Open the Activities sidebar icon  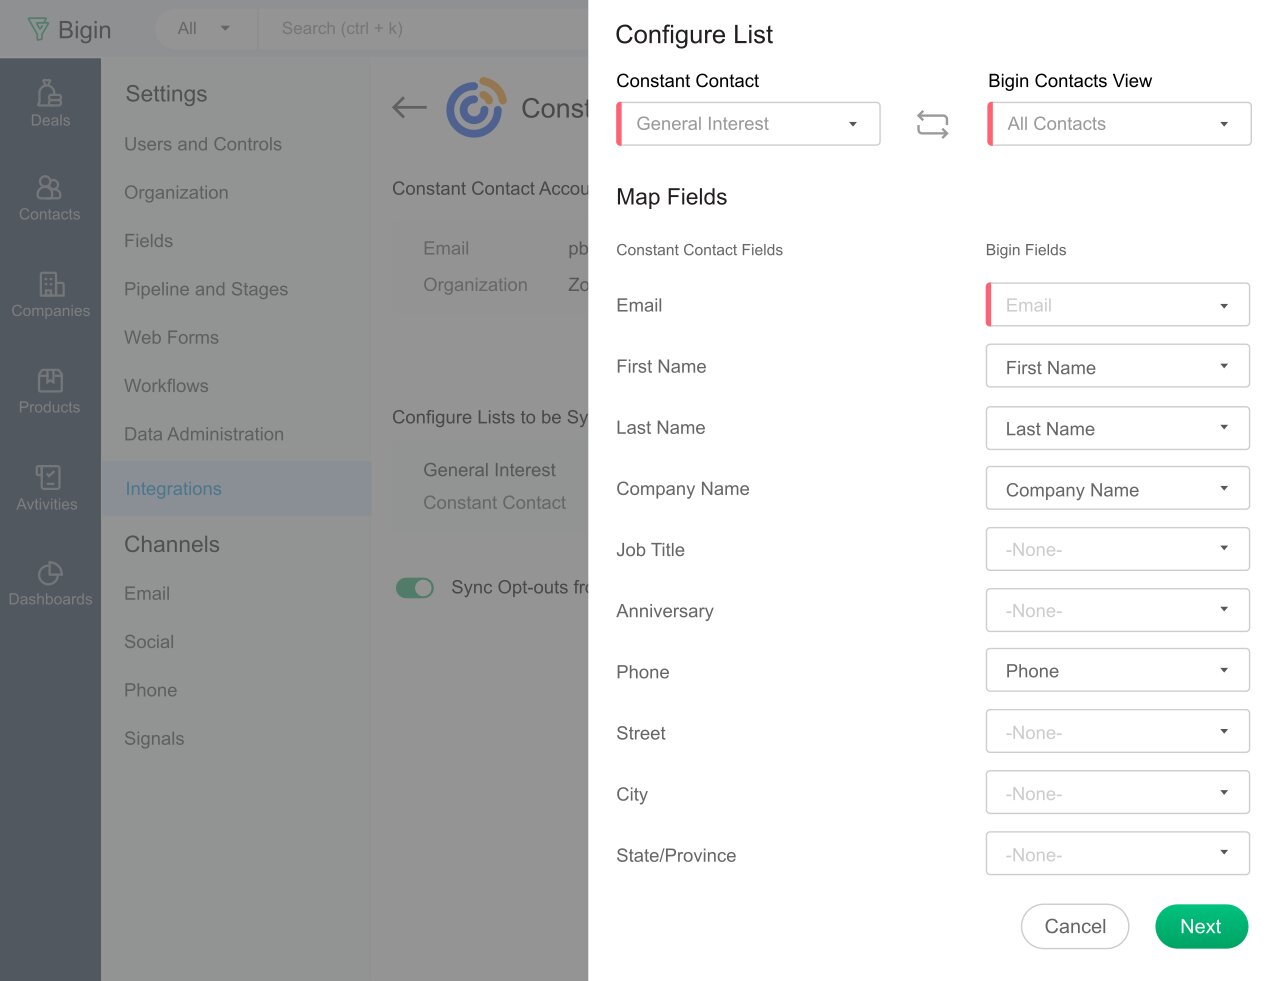tap(48, 477)
